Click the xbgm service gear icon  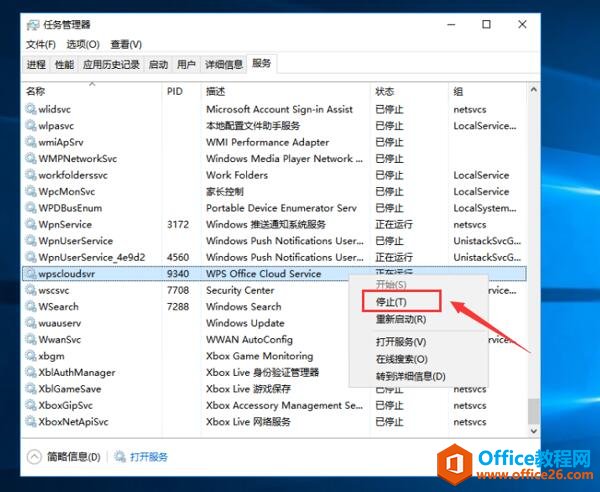pyautogui.click(x=31, y=356)
